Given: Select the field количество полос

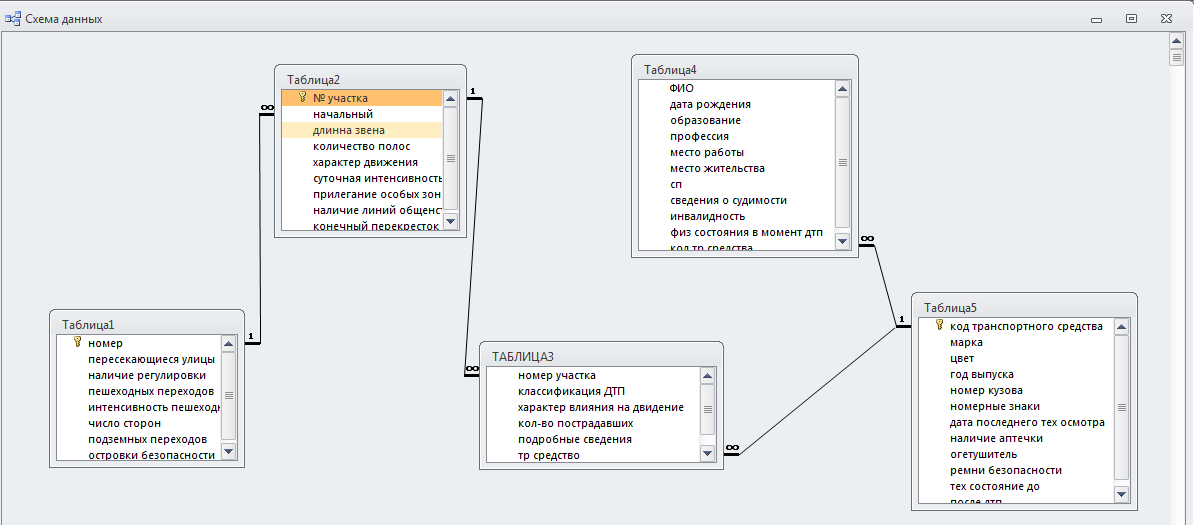Looking at the screenshot, I should pos(362,146).
